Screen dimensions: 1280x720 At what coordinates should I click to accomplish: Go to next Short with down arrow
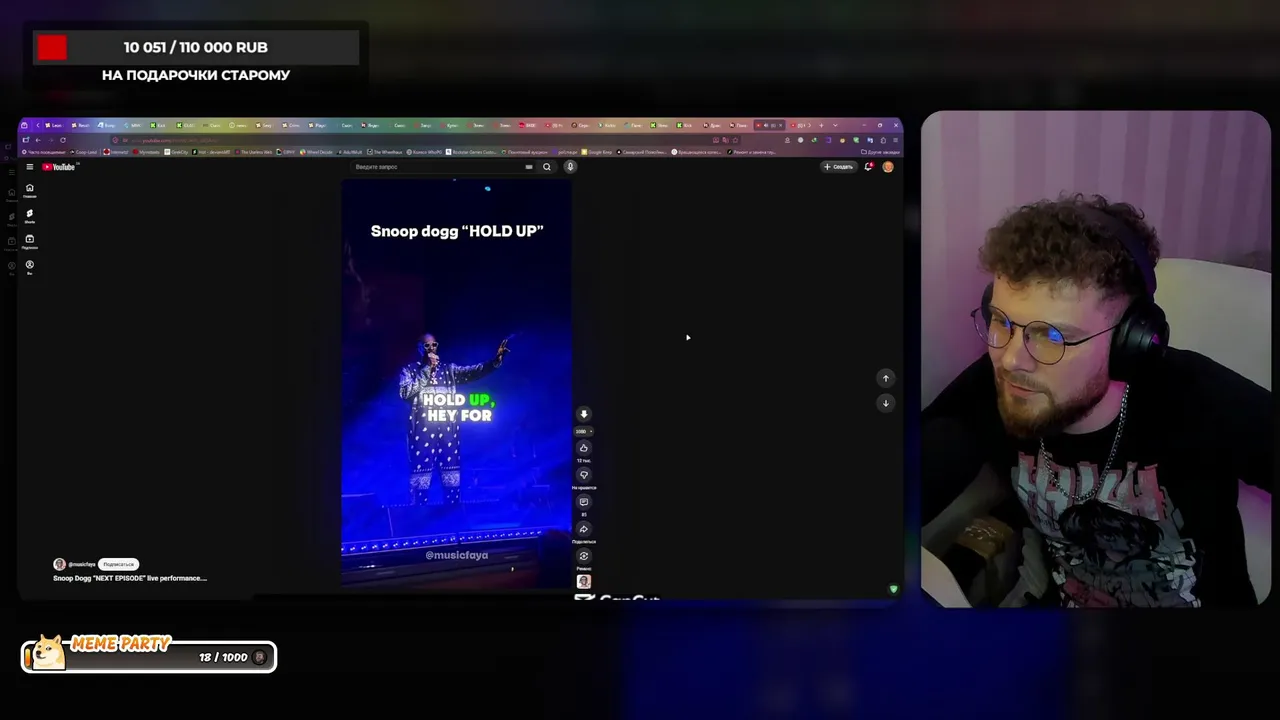(x=885, y=403)
